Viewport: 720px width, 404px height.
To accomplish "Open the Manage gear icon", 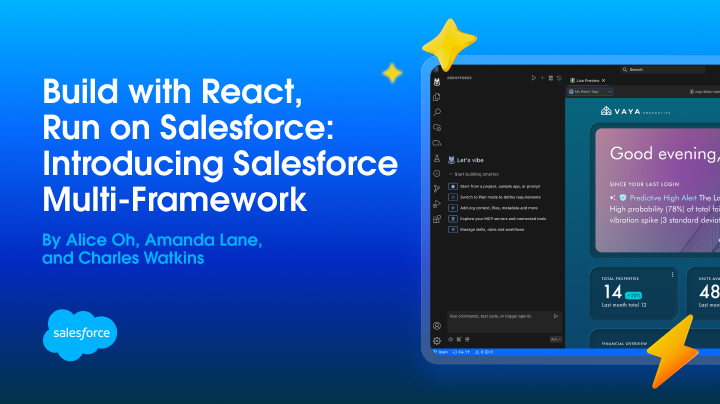I will click(x=437, y=340).
